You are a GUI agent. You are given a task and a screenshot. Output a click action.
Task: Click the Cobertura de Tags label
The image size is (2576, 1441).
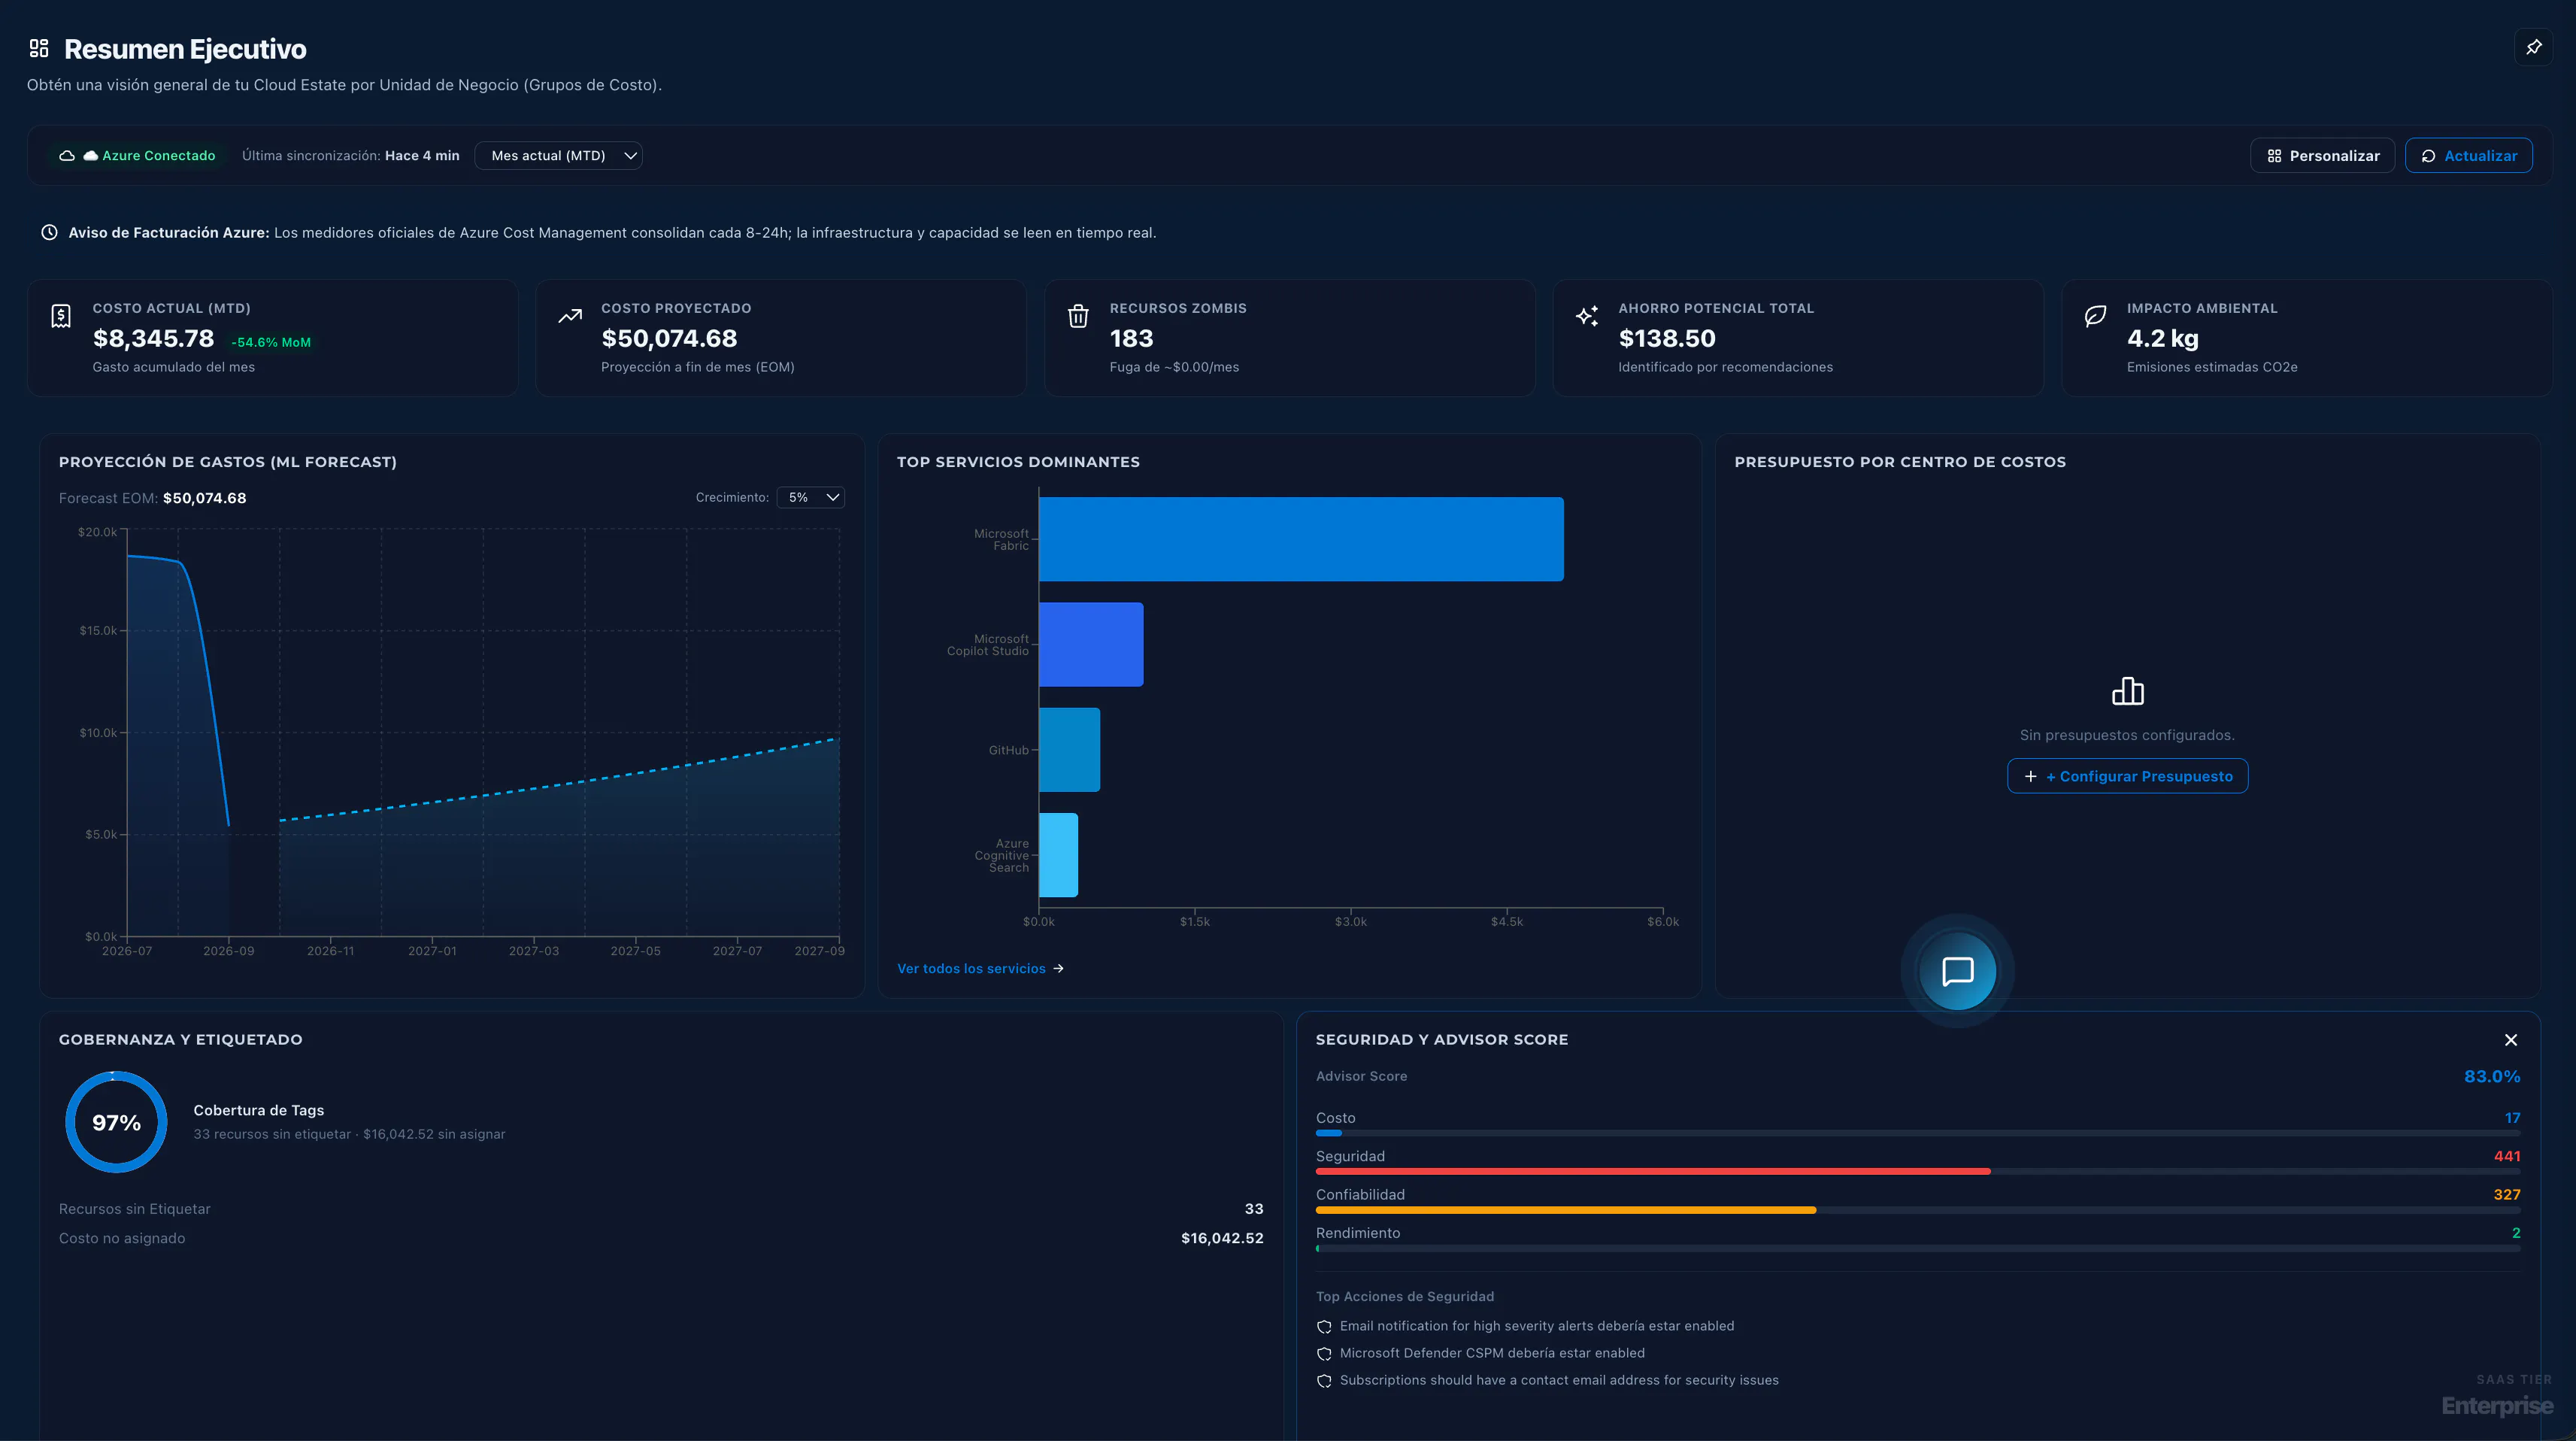[x=258, y=1110]
